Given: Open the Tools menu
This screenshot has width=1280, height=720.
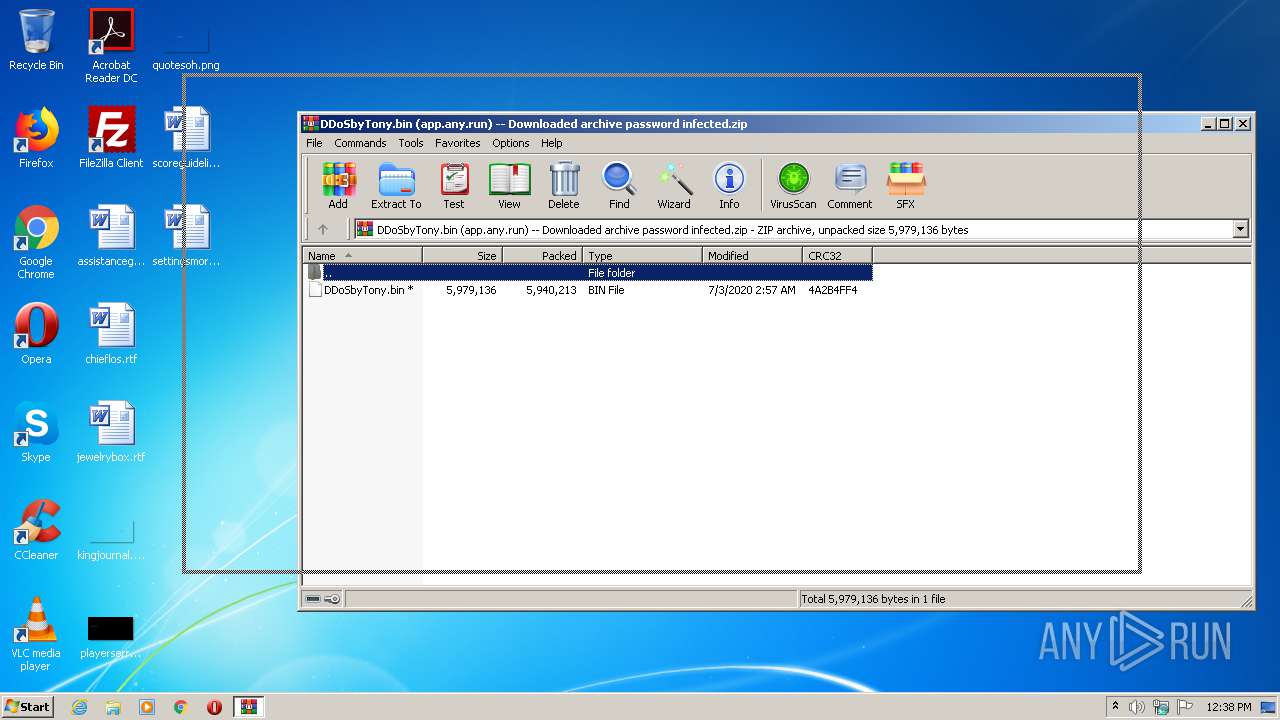Looking at the screenshot, I should click(411, 143).
